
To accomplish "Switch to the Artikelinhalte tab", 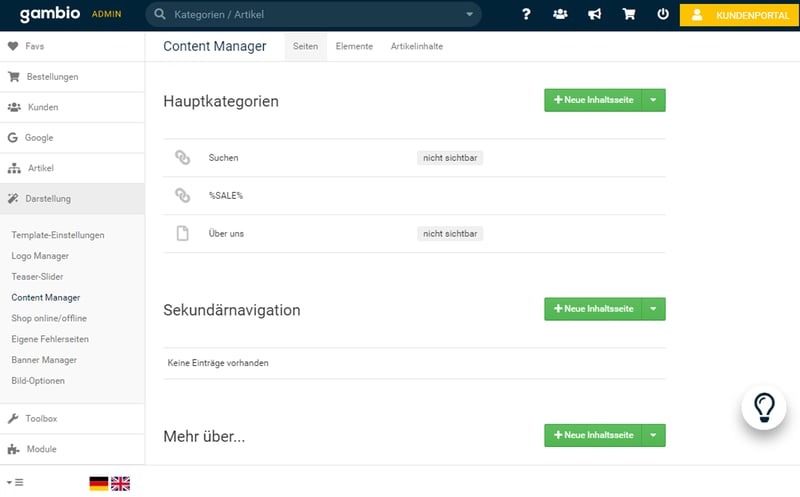I will point(417,47).
